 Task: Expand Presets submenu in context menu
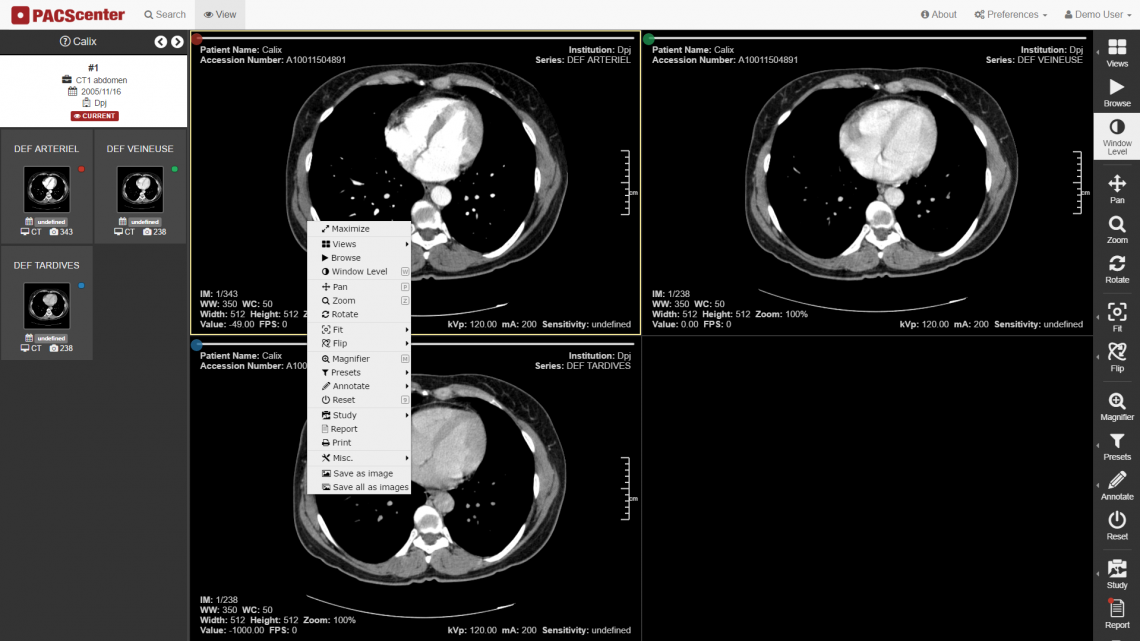tap(359, 373)
